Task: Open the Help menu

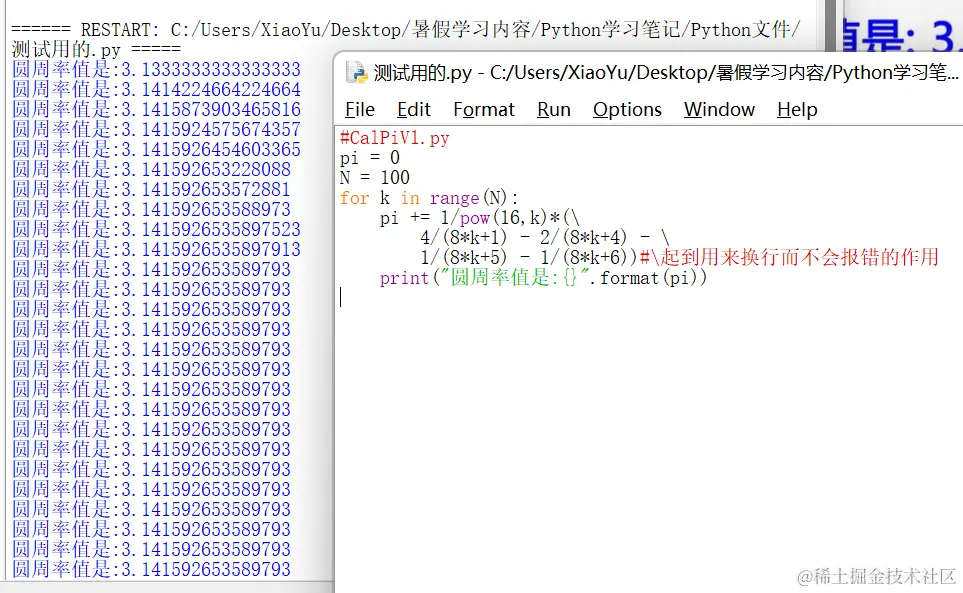Action: [x=796, y=109]
